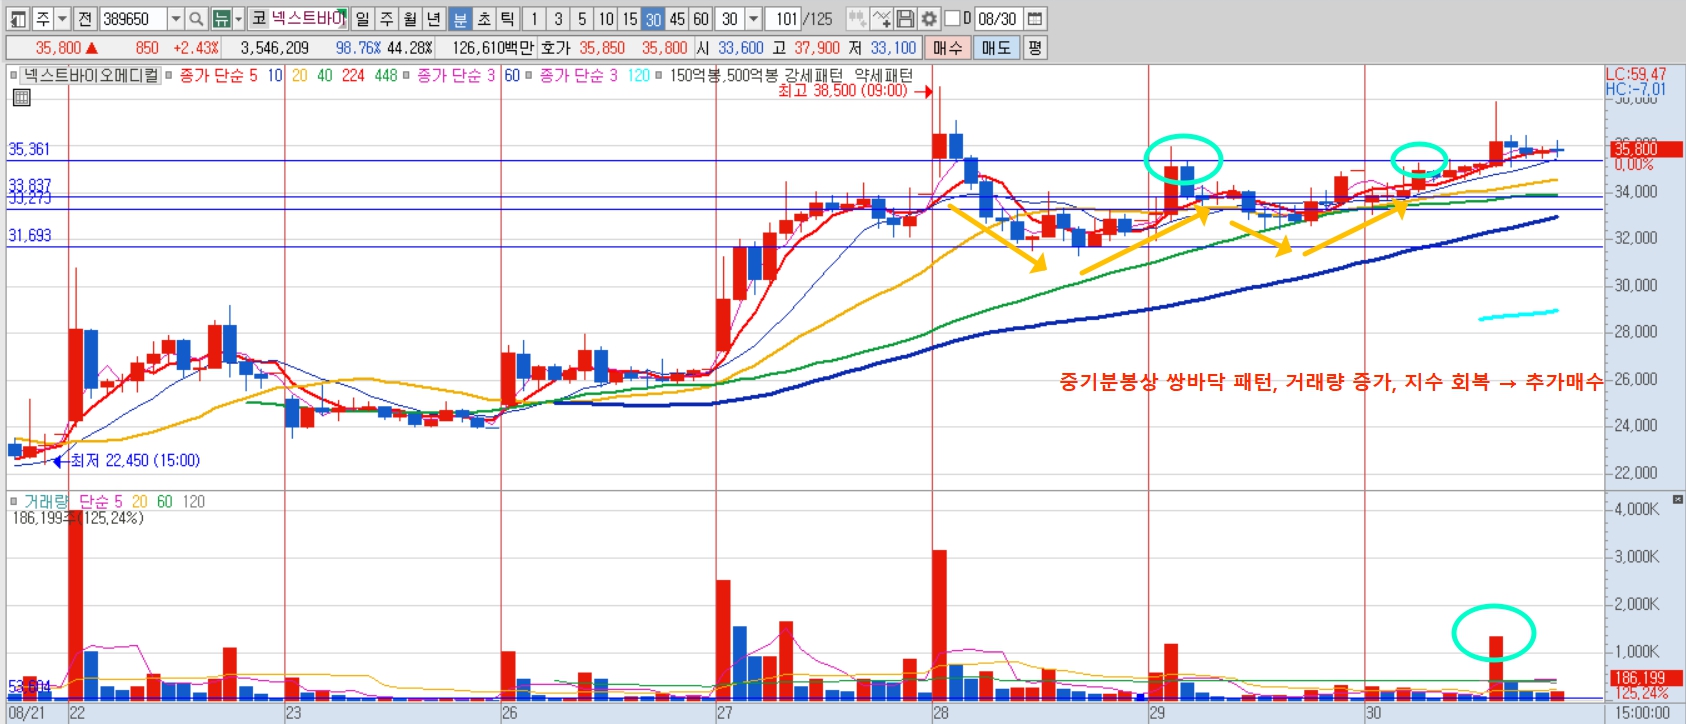The height and width of the screenshot is (724, 1686).
Task: Click the LC:59,47 indicator label
Action: tap(1636, 74)
